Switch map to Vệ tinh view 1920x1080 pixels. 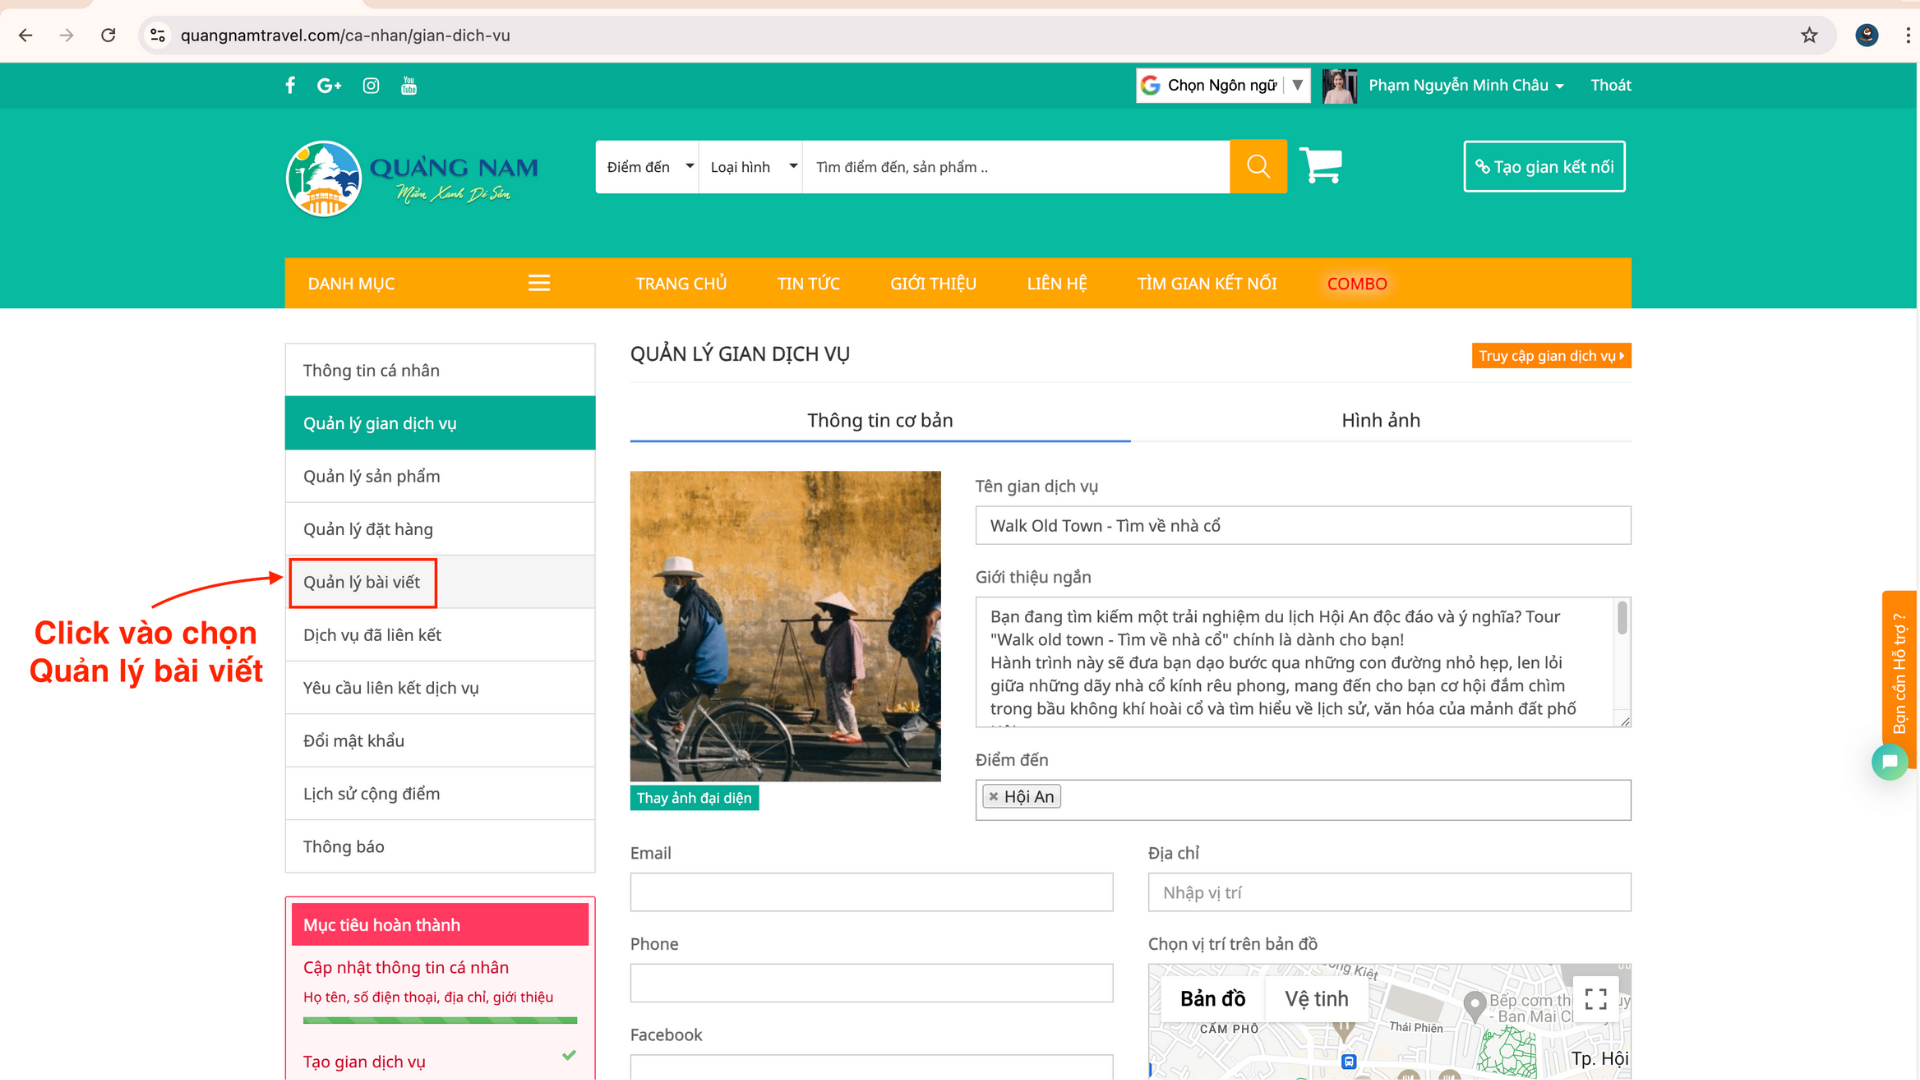1316,999
